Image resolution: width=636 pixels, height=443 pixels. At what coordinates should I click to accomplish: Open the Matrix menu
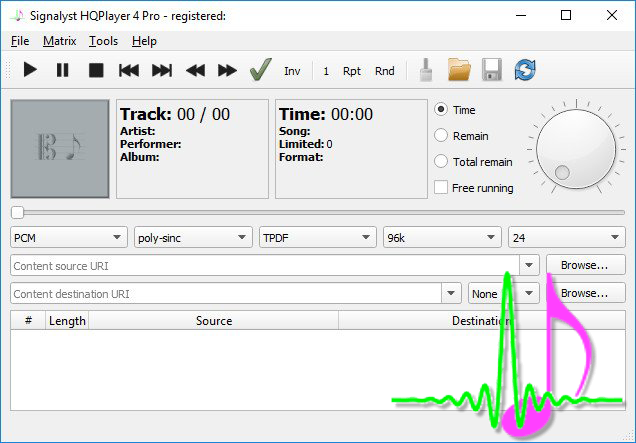(x=60, y=41)
